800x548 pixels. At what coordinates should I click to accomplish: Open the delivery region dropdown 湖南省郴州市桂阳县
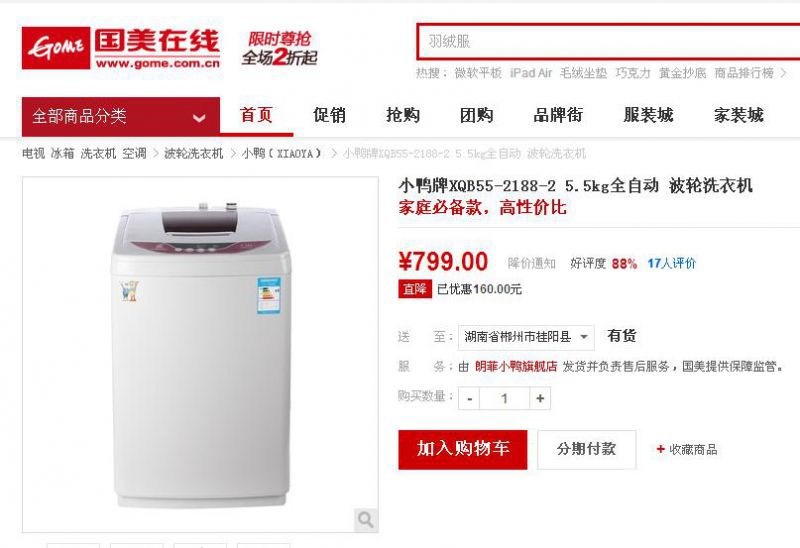526,337
